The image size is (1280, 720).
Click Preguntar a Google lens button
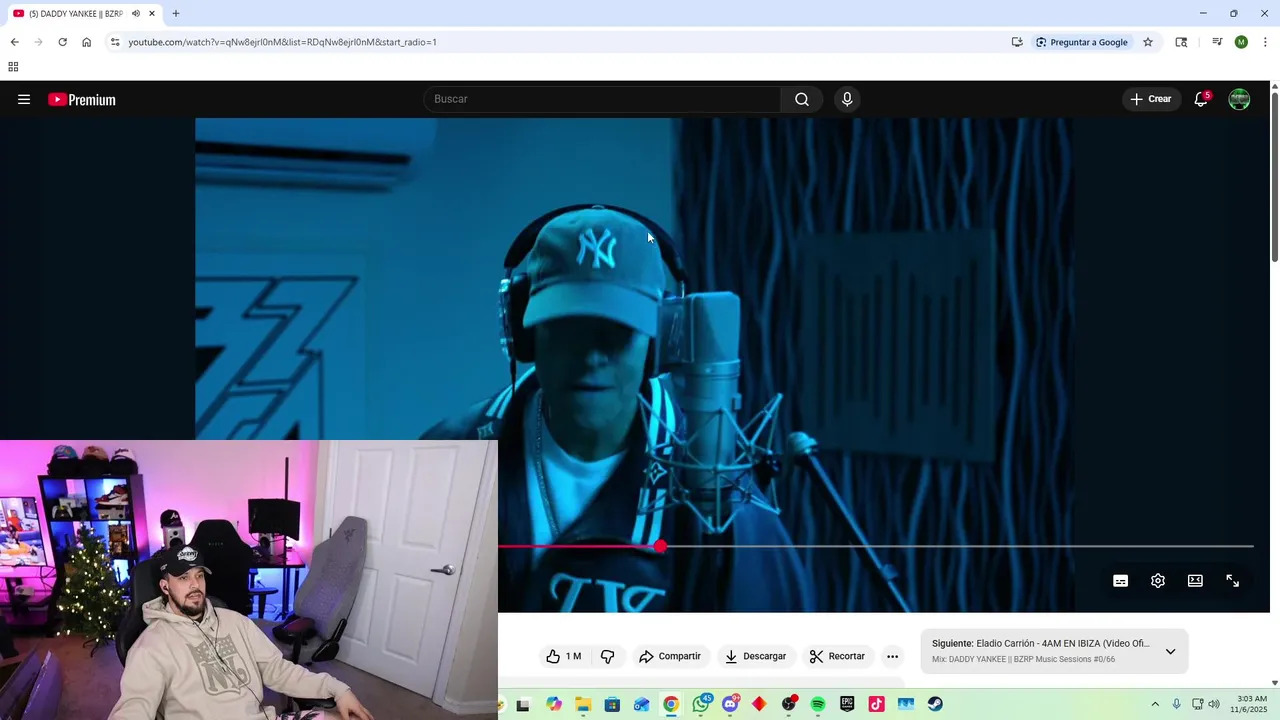point(1082,42)
